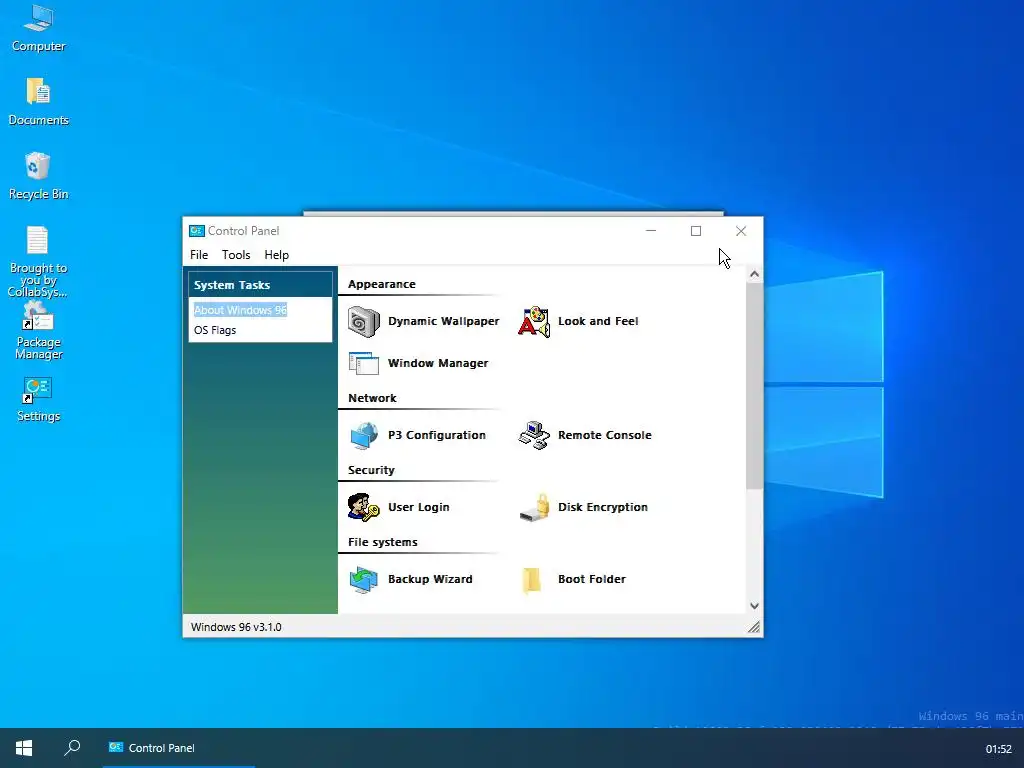Open the File menu

[199, 255]
